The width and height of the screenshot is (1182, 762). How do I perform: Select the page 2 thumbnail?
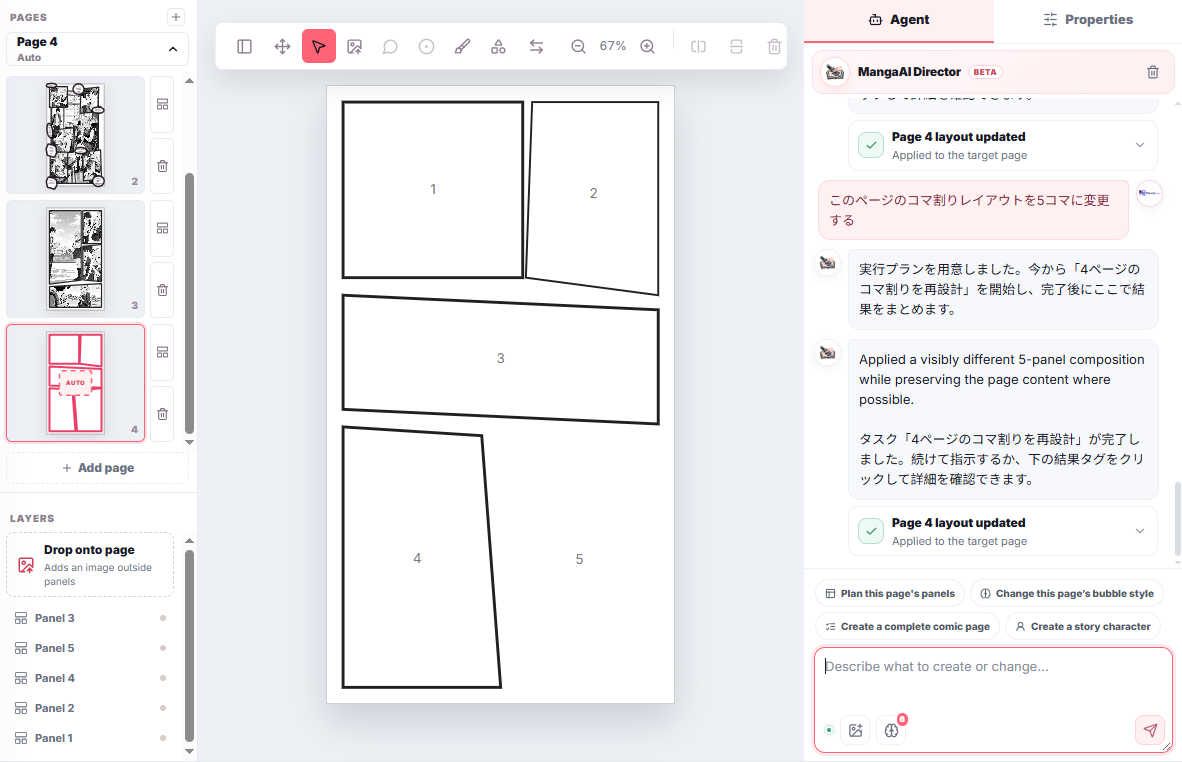(75, 135)
